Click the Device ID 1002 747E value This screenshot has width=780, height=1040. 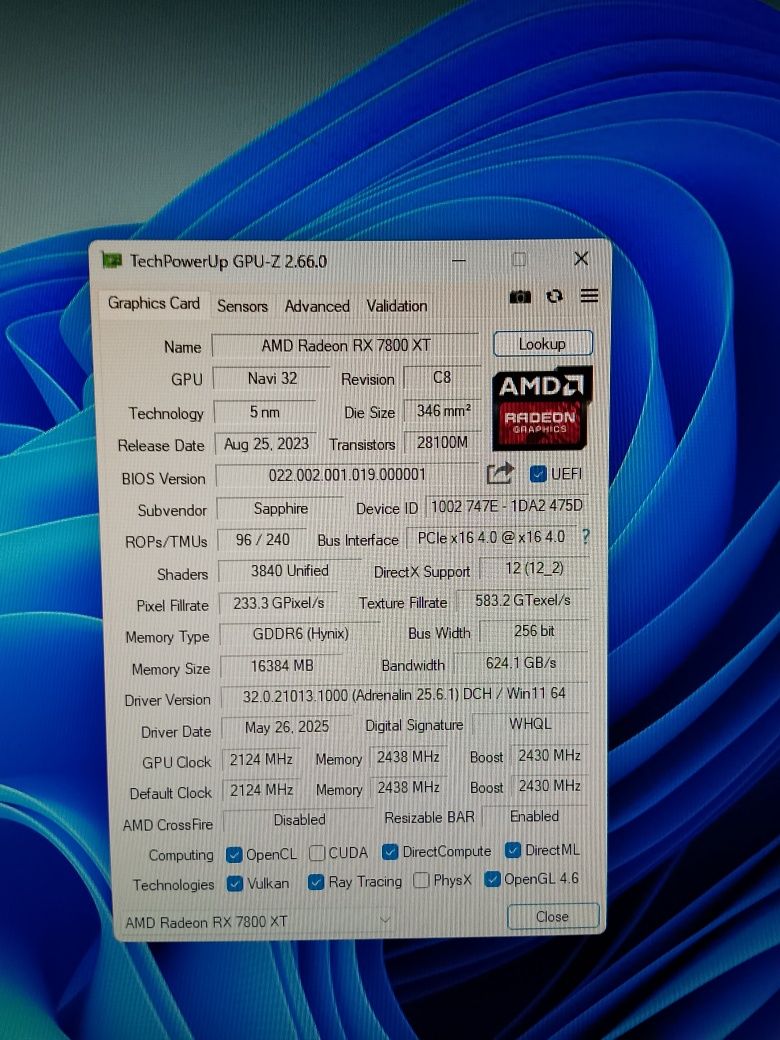(506, 506)
